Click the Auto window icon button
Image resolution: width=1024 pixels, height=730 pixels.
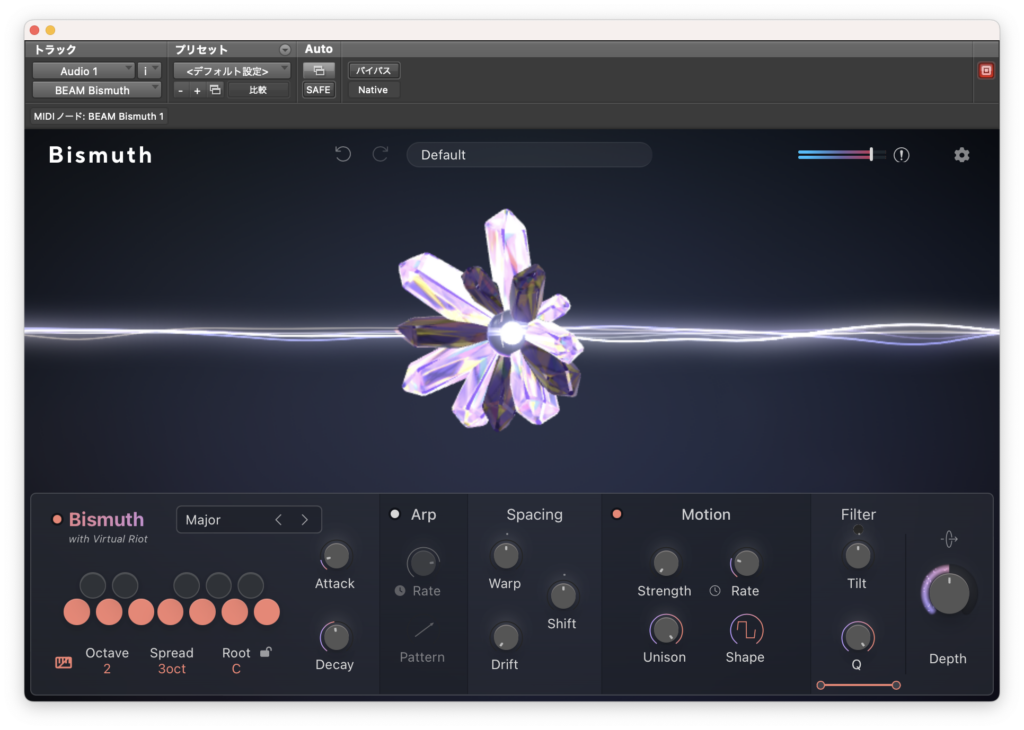click(319, 71)
